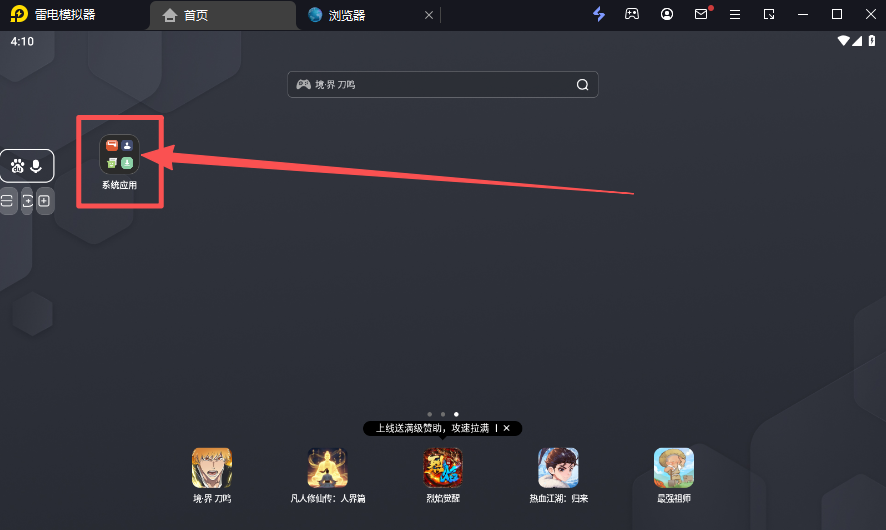Click the 上线送满级赞助，攻速拉满 promo text

click(432, 428)
